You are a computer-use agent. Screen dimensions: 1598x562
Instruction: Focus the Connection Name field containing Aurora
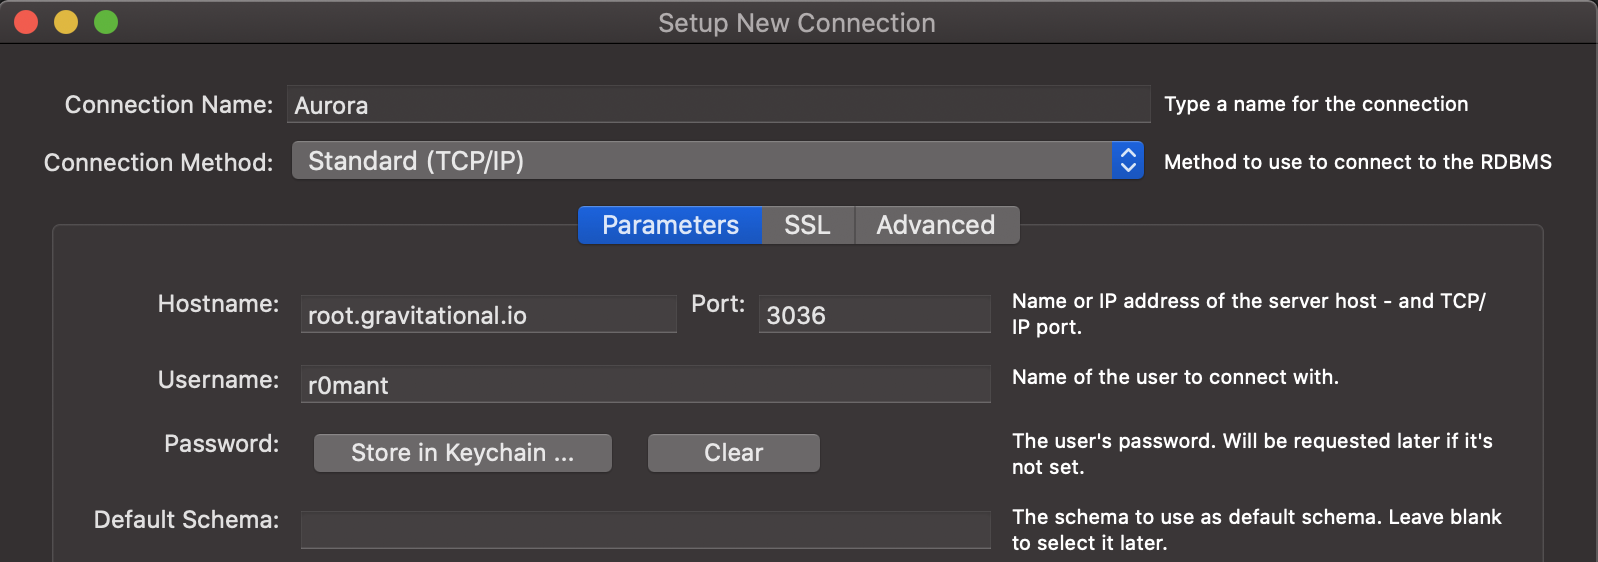[x=718, y=105]
